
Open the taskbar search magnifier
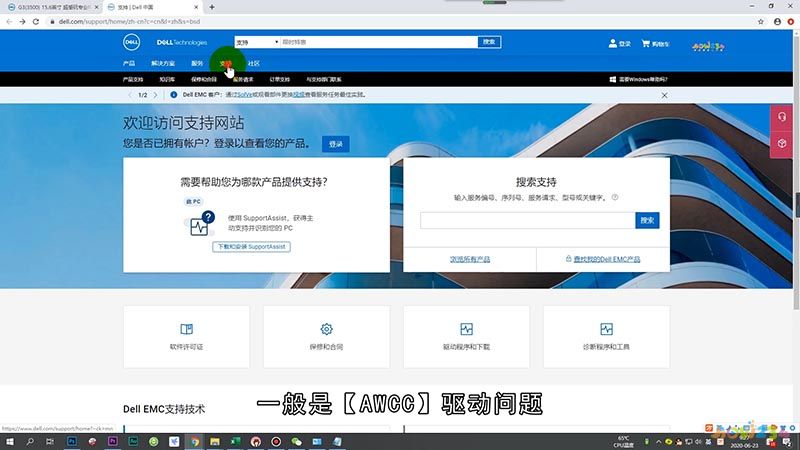pyautogui.click(x=30, y=441)
